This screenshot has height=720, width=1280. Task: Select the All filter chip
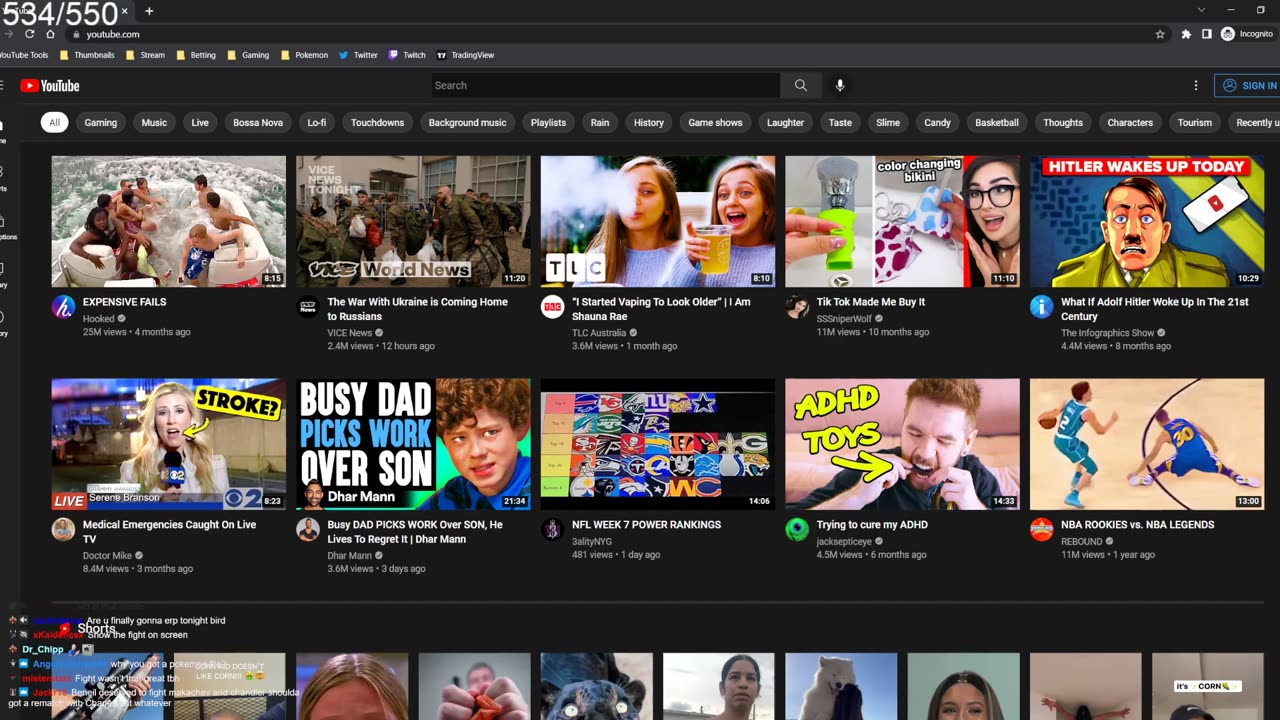(54, 122)
